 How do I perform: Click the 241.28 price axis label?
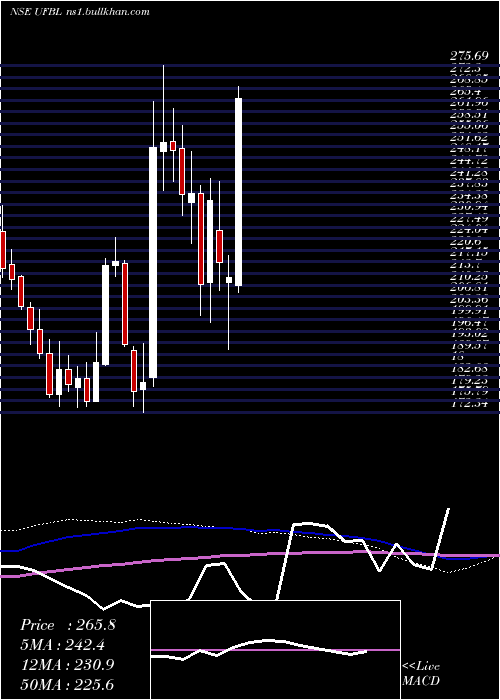coord(469,173)
